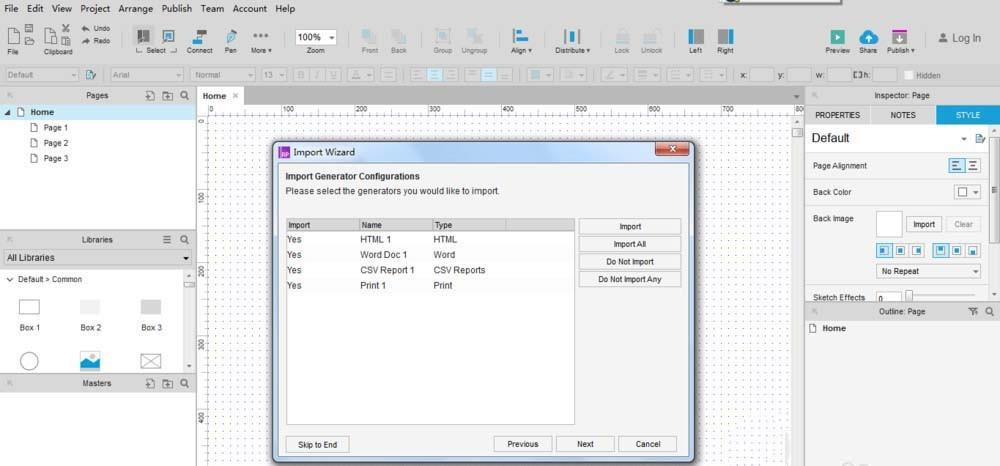
Task: Click the Preview play icon
Action: pyautogui.click(x=837, y=39)
